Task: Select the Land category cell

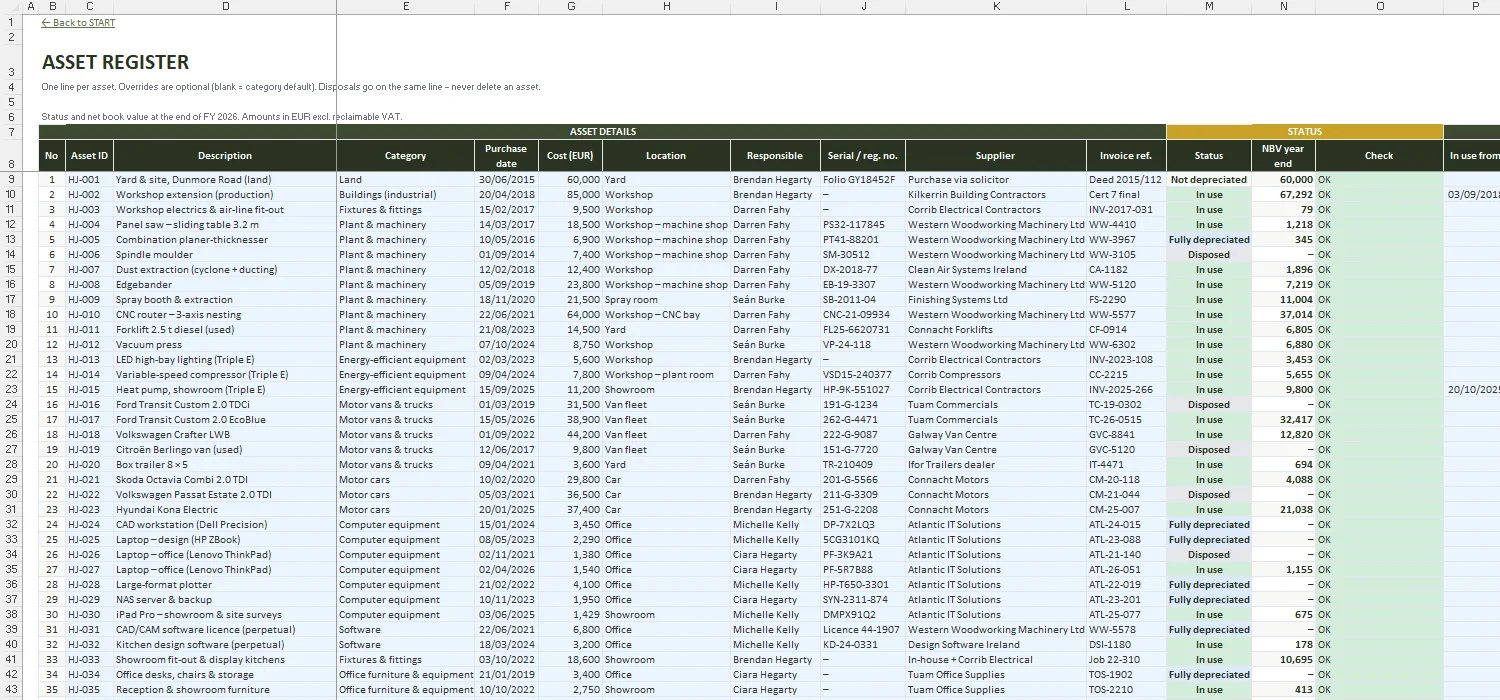Action: pyautogui.click(x=405, y=180)
